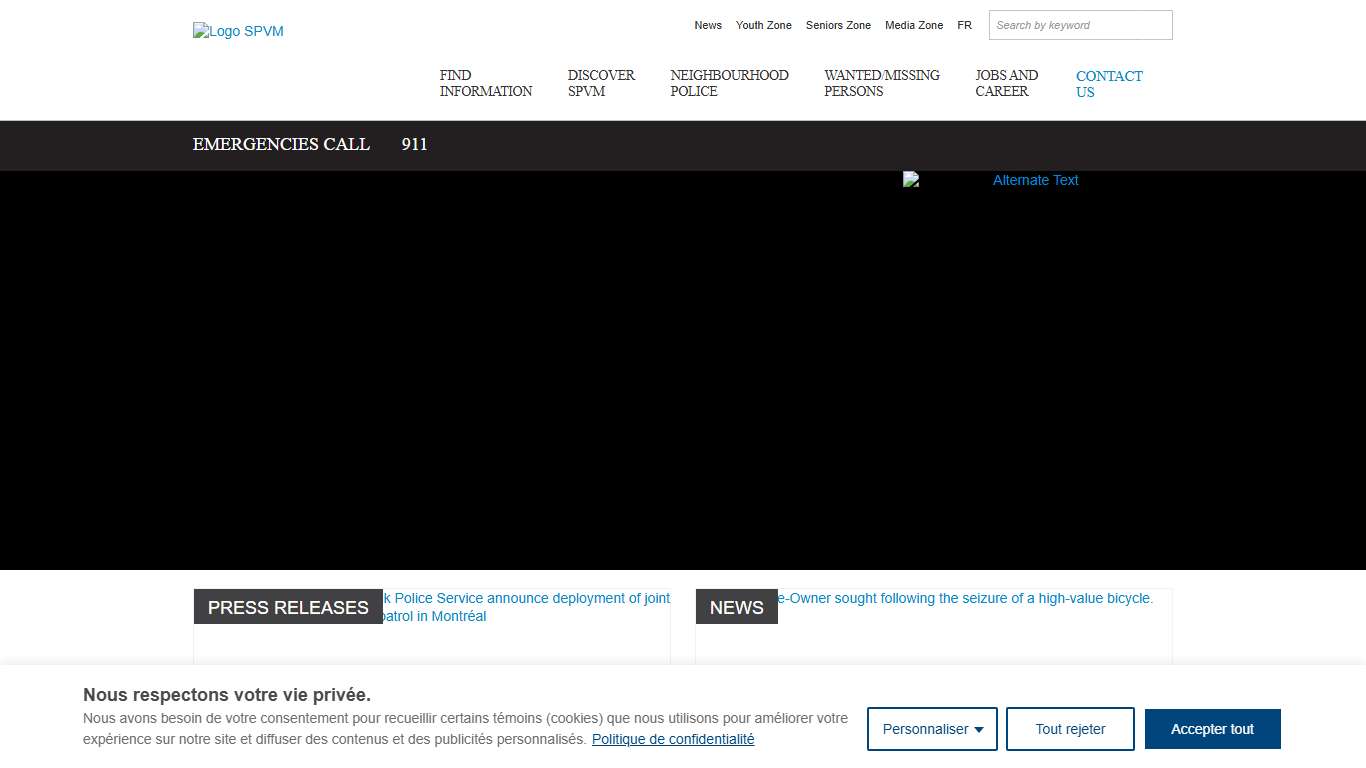The width and height of the screenshot is (1366, 768).
Task: Click the SPVM logo image
Action: point(238,31)
